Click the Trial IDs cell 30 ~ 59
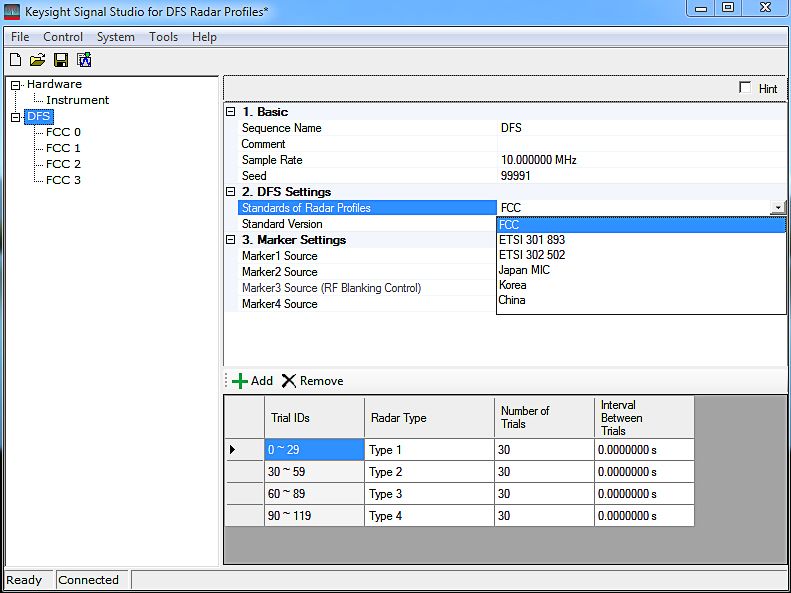 coord(314,471)
